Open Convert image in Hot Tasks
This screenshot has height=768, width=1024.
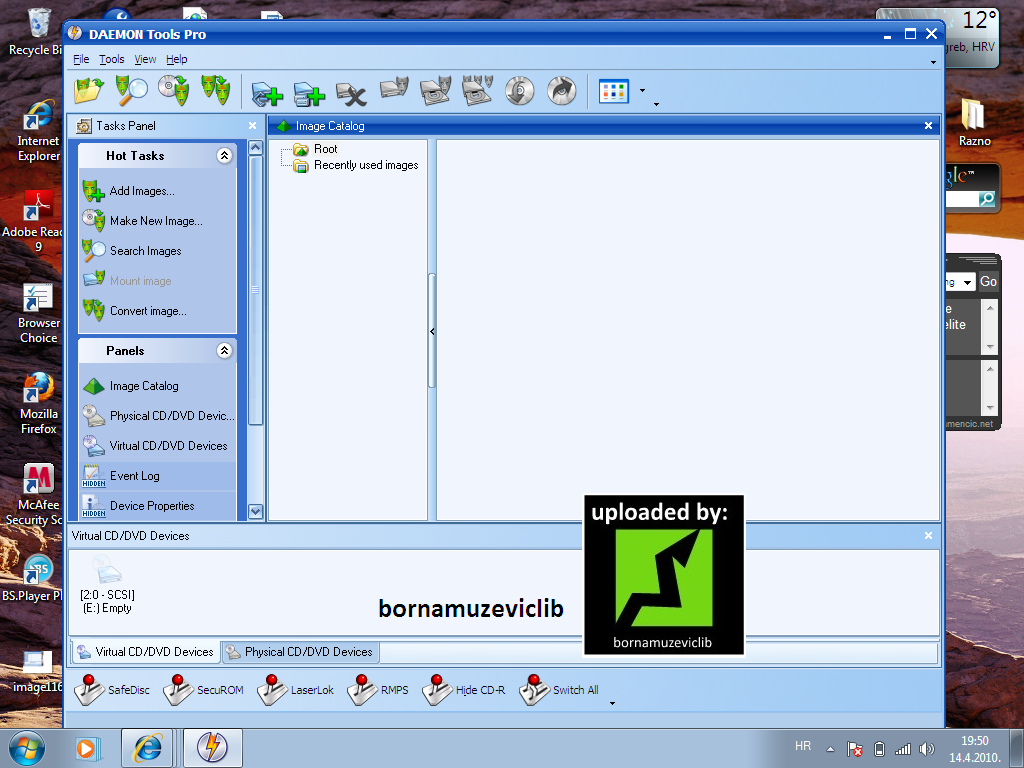pos(148,311)
